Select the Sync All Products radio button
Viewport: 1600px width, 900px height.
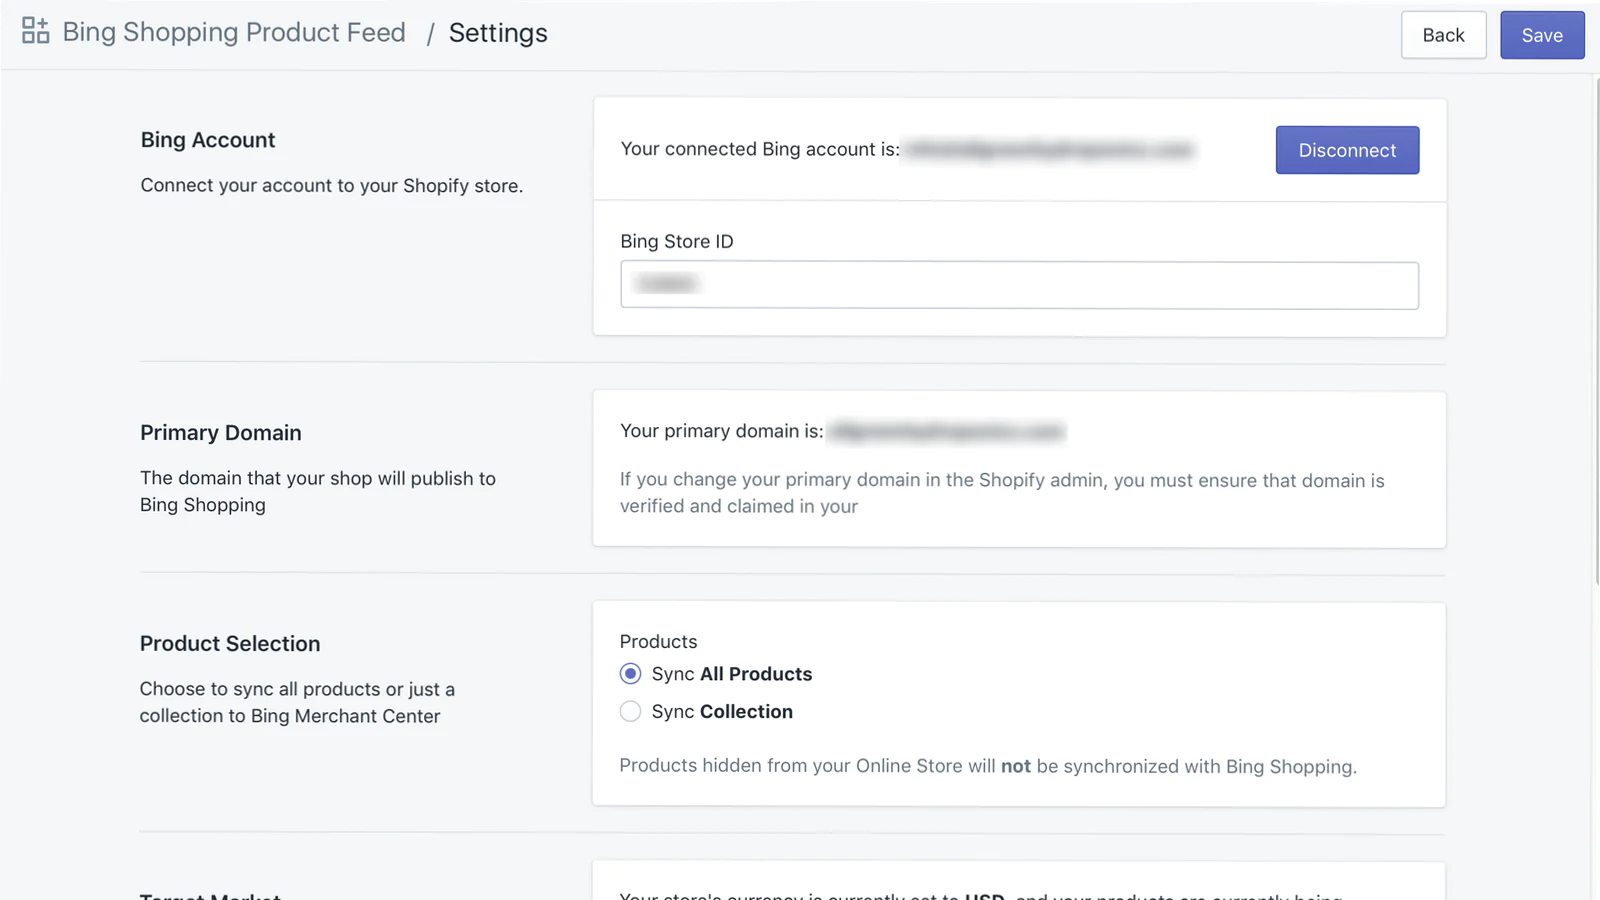pyautogui.click(x=630, y=674)
